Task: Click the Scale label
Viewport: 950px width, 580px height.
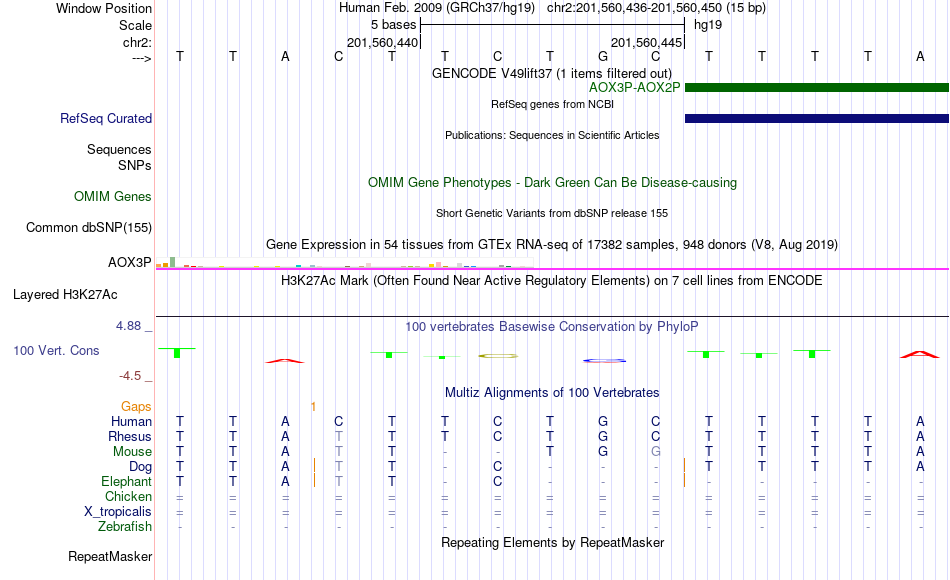Action: 135,25
